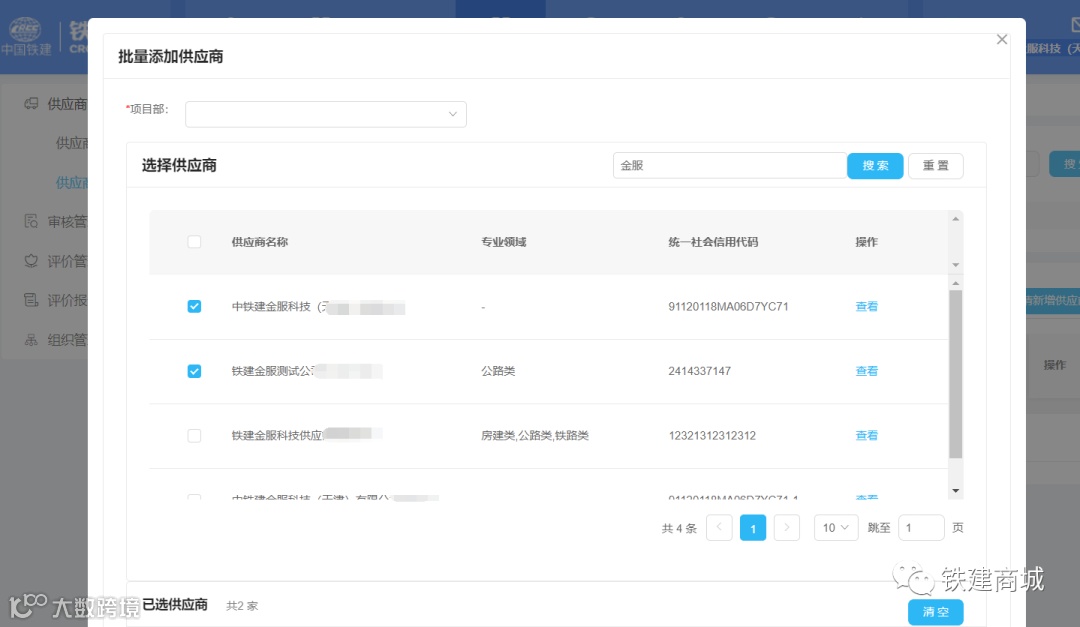Screen dimensions: 1080x627
Task: Close the 批量添加供应商 dialog
Action: (1001, 40)
